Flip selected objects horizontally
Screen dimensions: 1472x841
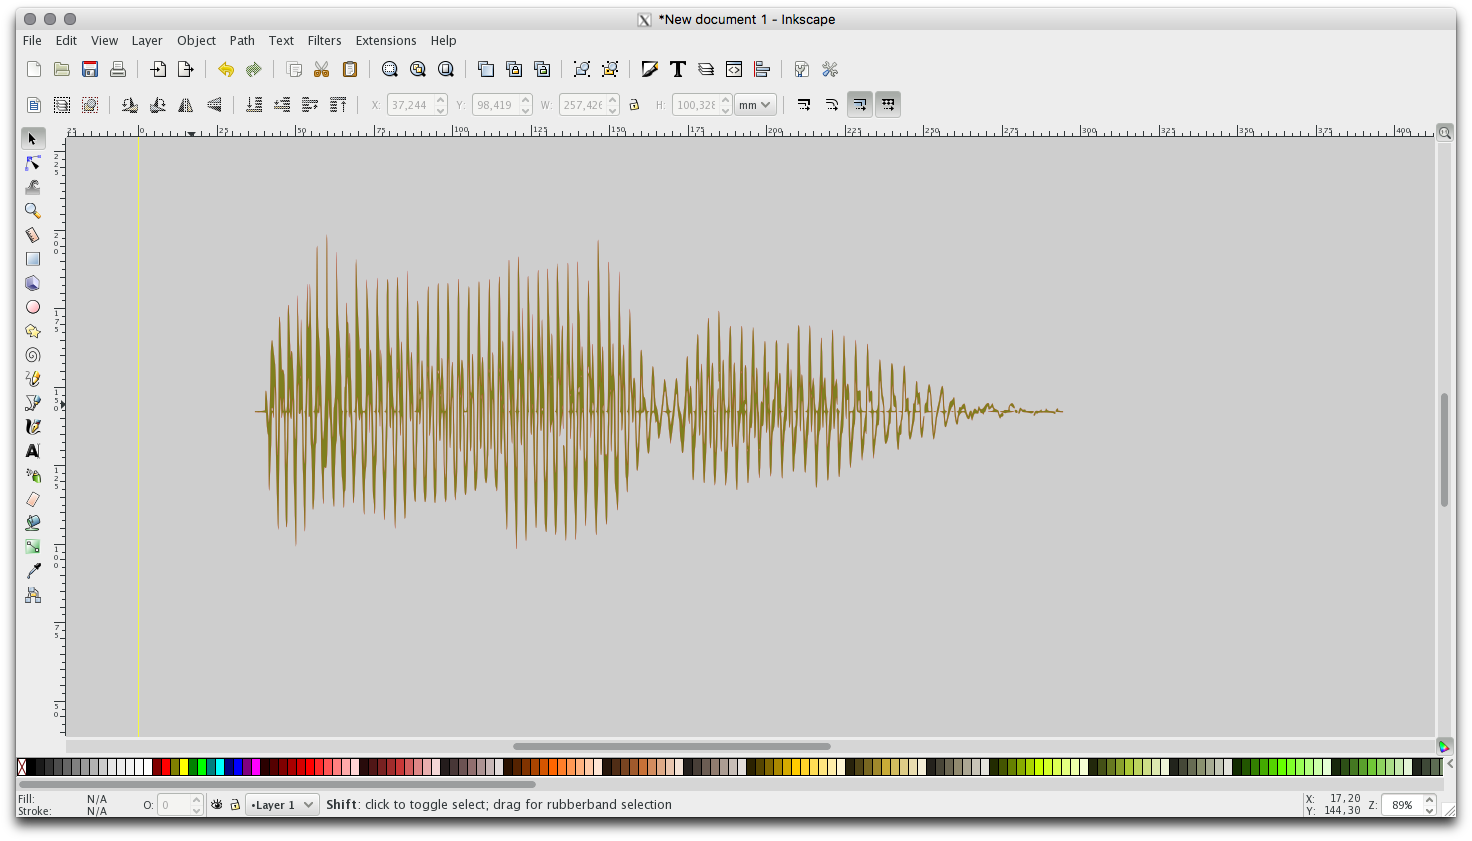[186, 105]
